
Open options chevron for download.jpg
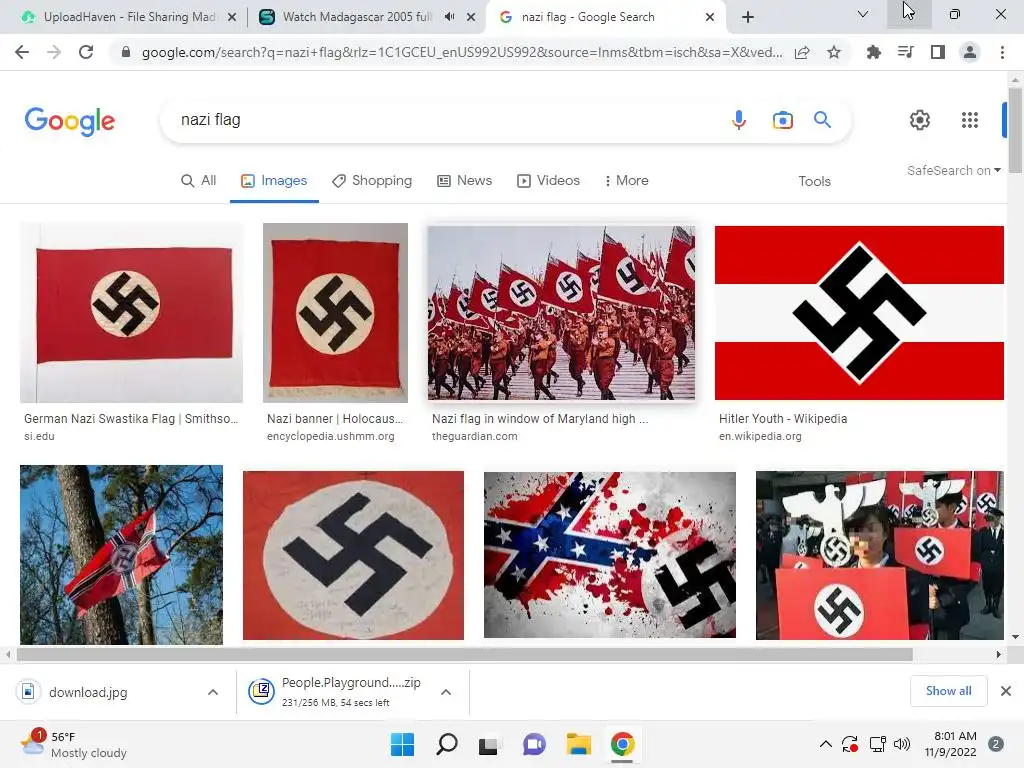(x=213, y=692)
